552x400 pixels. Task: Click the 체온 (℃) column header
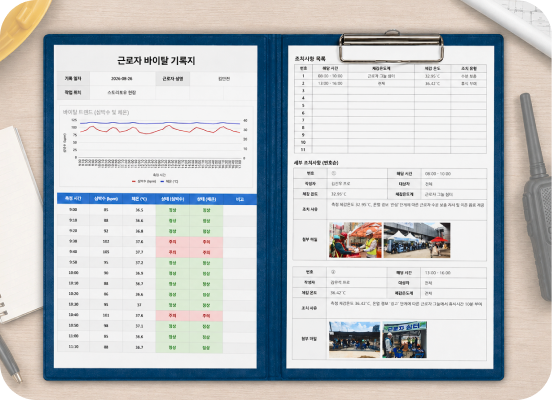[x=139, y=199]
